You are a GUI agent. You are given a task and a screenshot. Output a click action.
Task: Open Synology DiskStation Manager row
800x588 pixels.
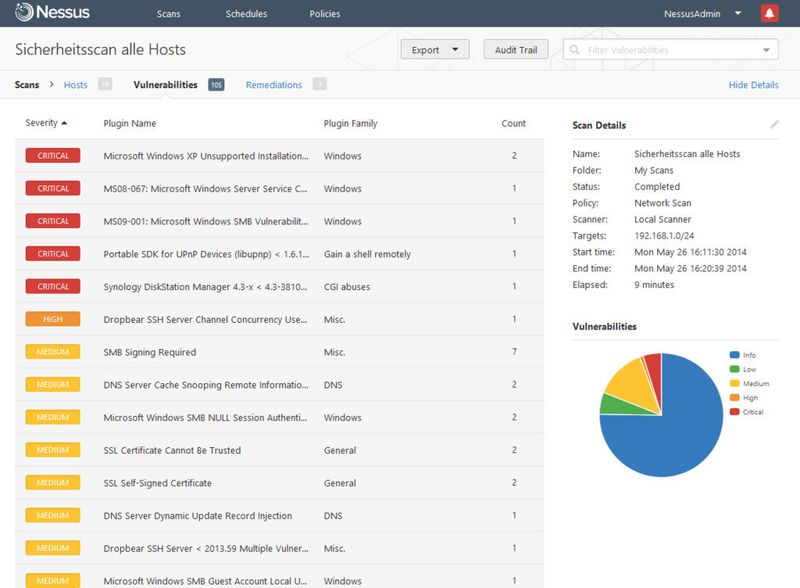[279, 286]
